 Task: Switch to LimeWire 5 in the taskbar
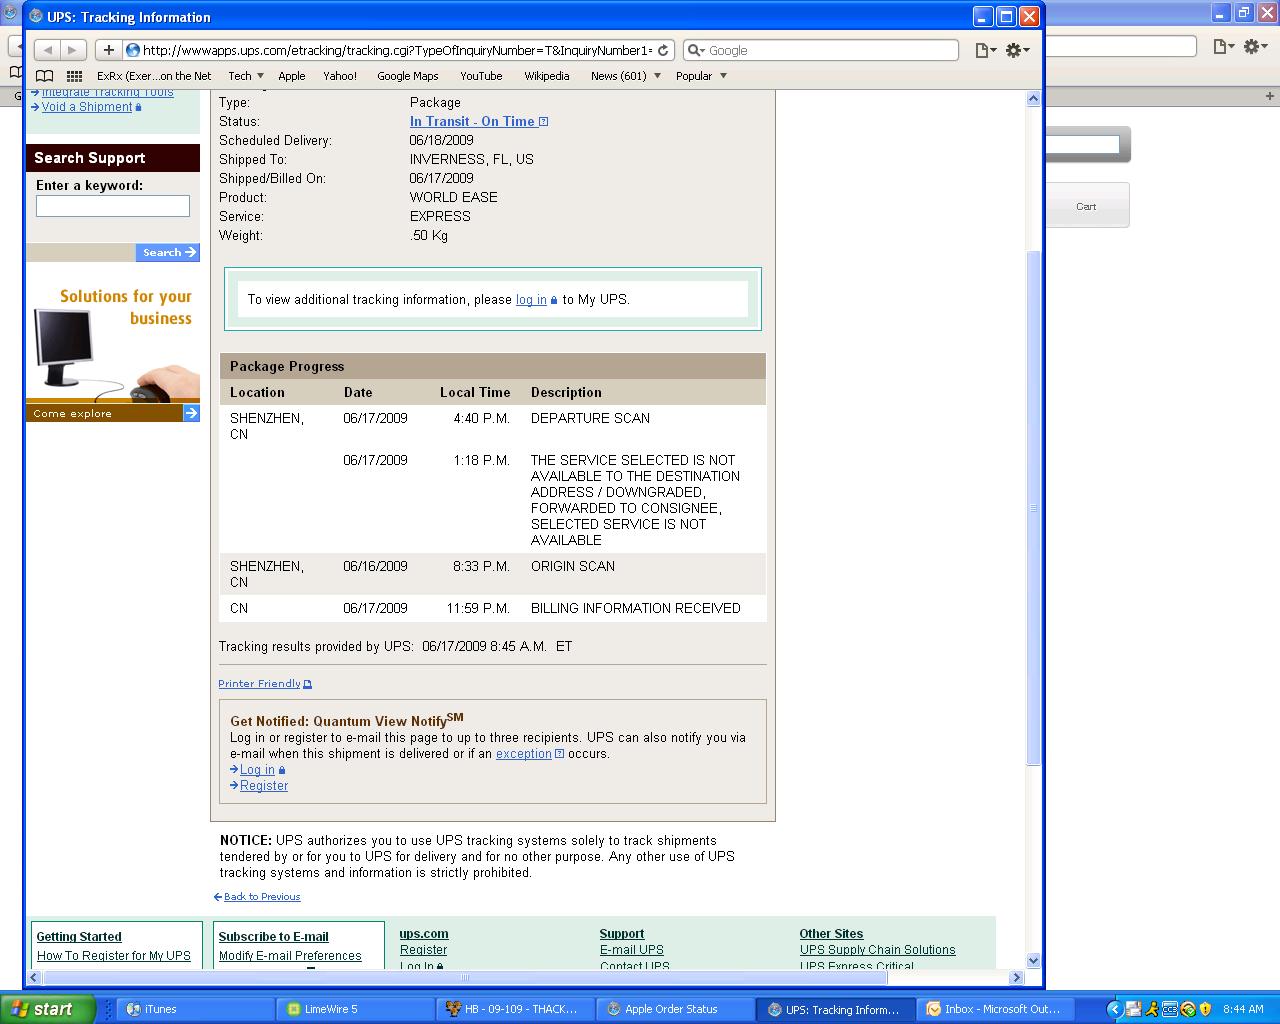click(x=355, y=1009)
